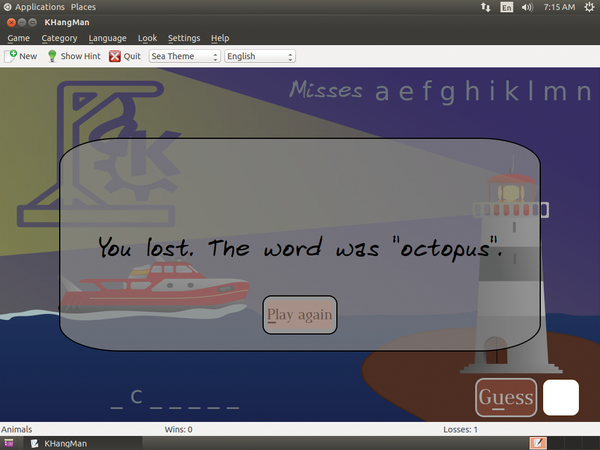Maximize the KHangMan window
The image size is (600, 450).
coord(33,23)
